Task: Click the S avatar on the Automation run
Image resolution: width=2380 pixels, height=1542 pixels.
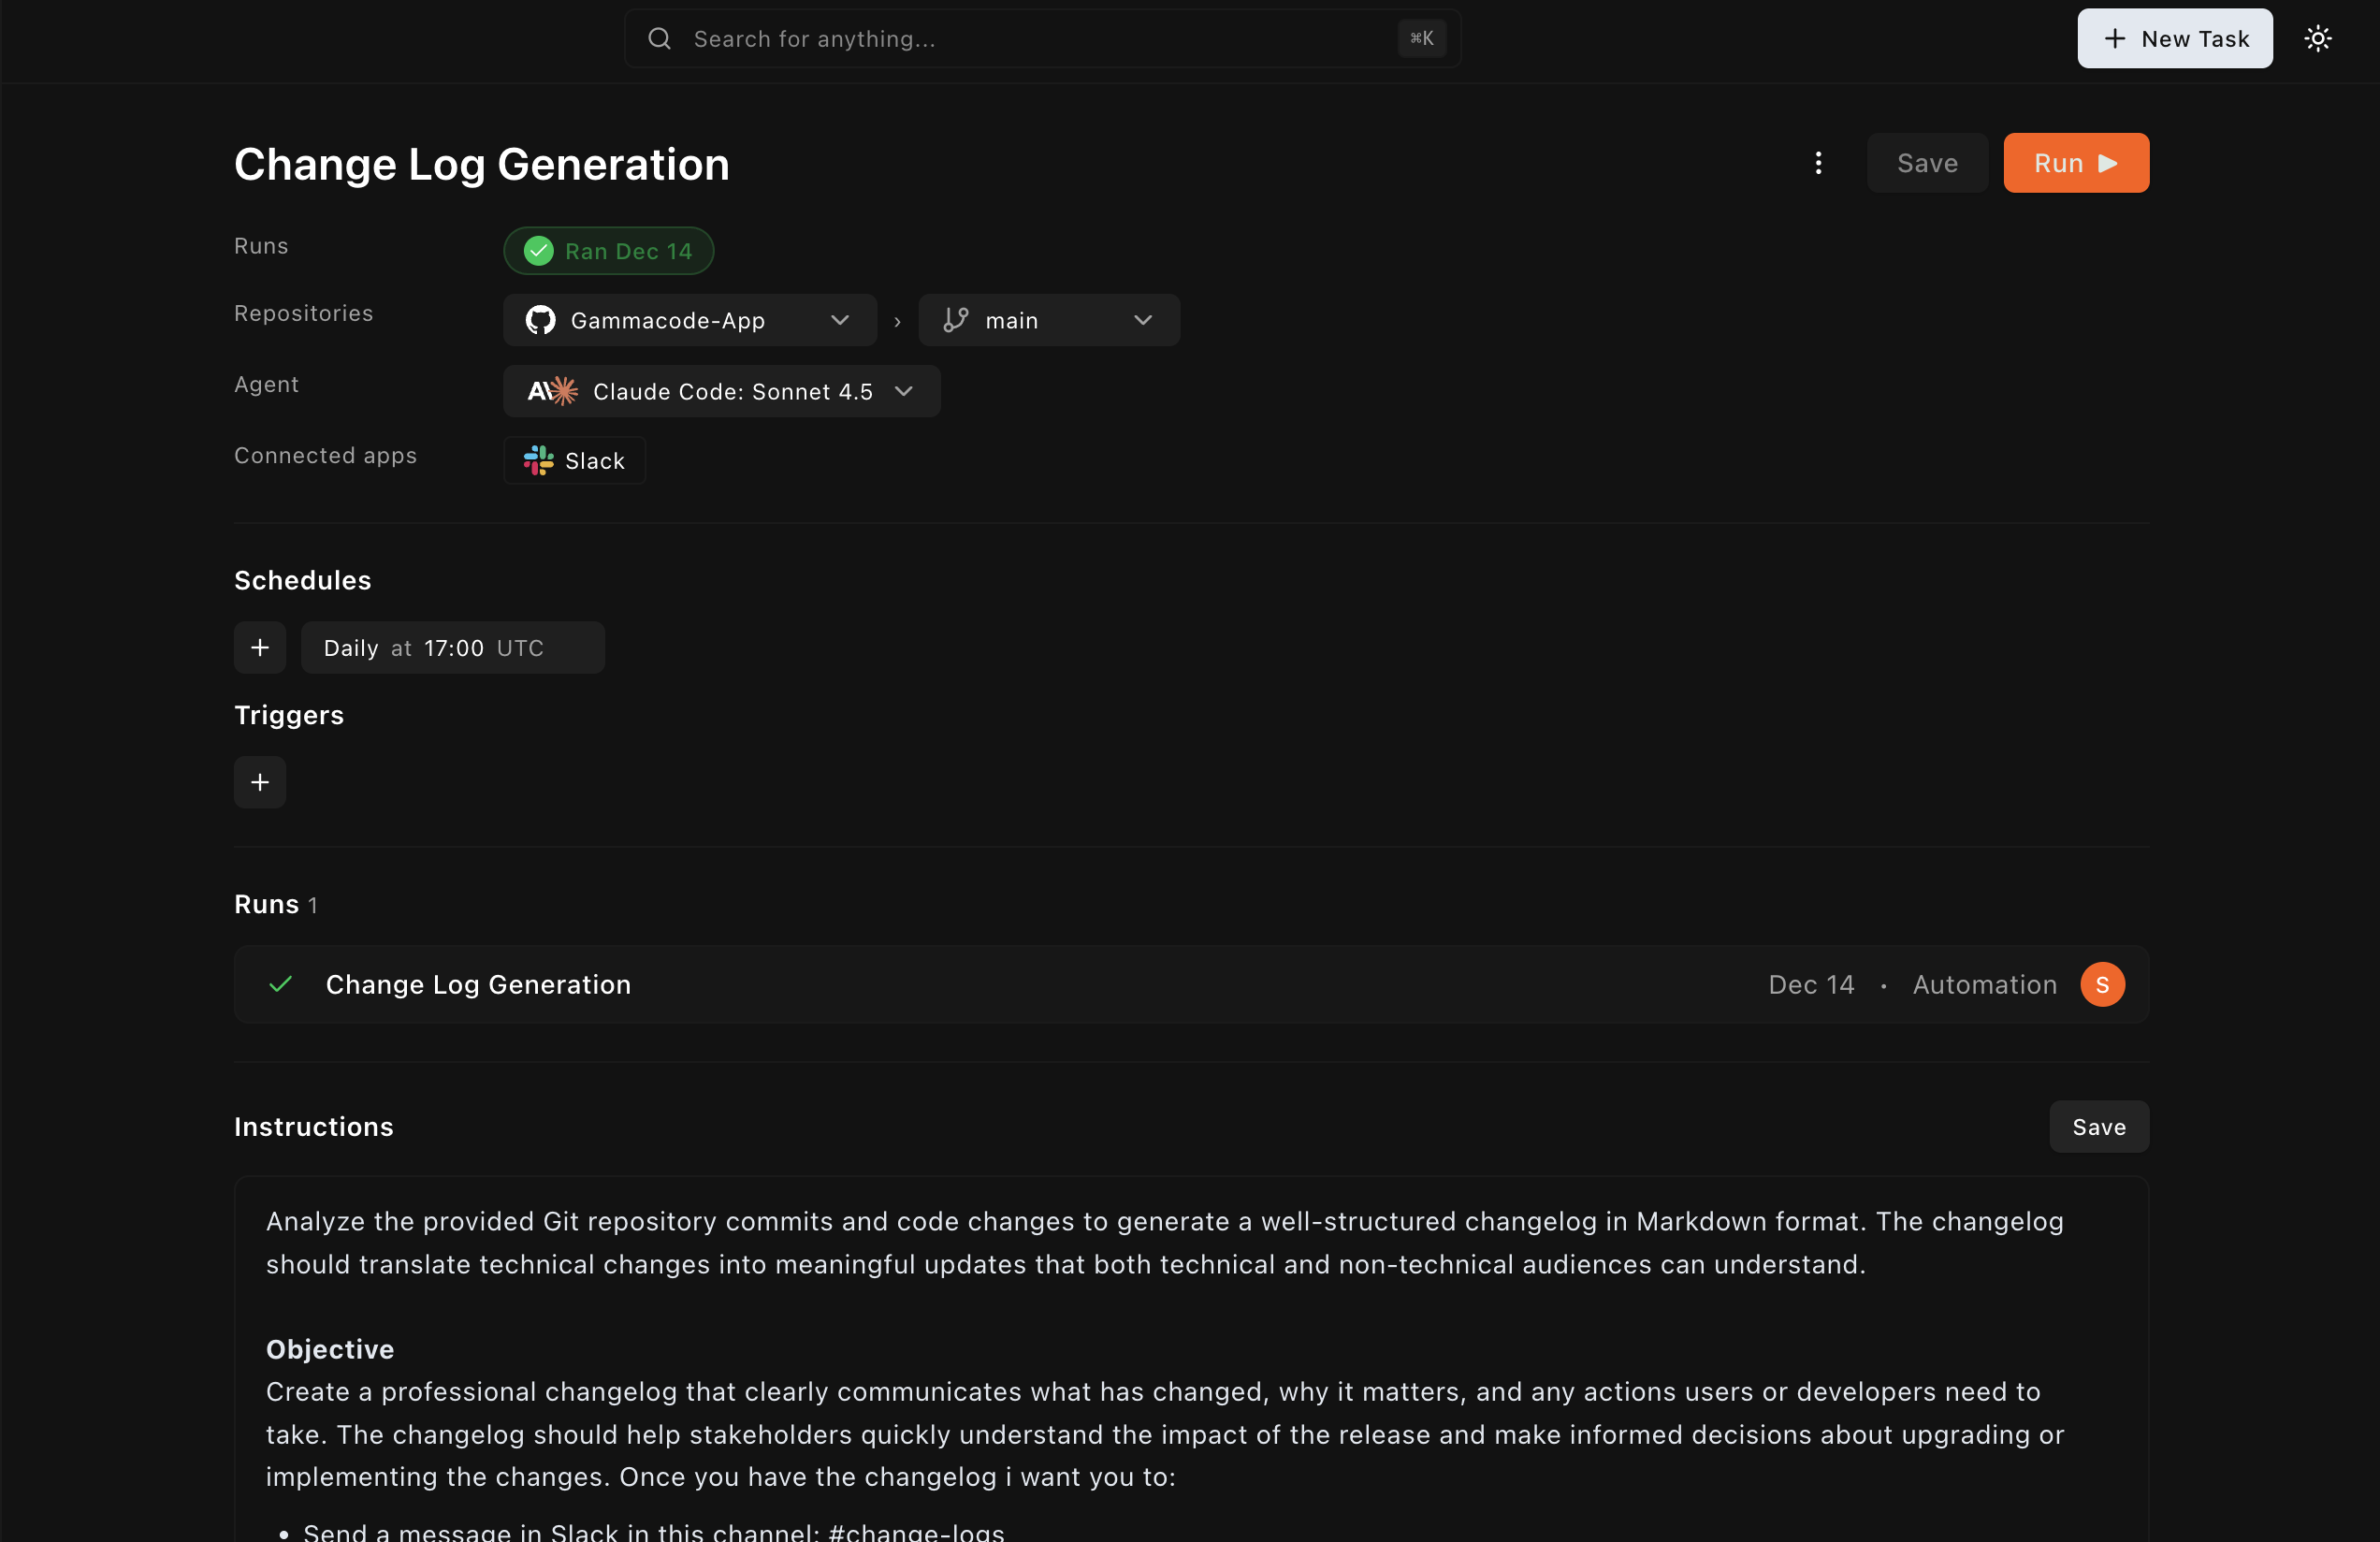Action: coord(2101,984)
